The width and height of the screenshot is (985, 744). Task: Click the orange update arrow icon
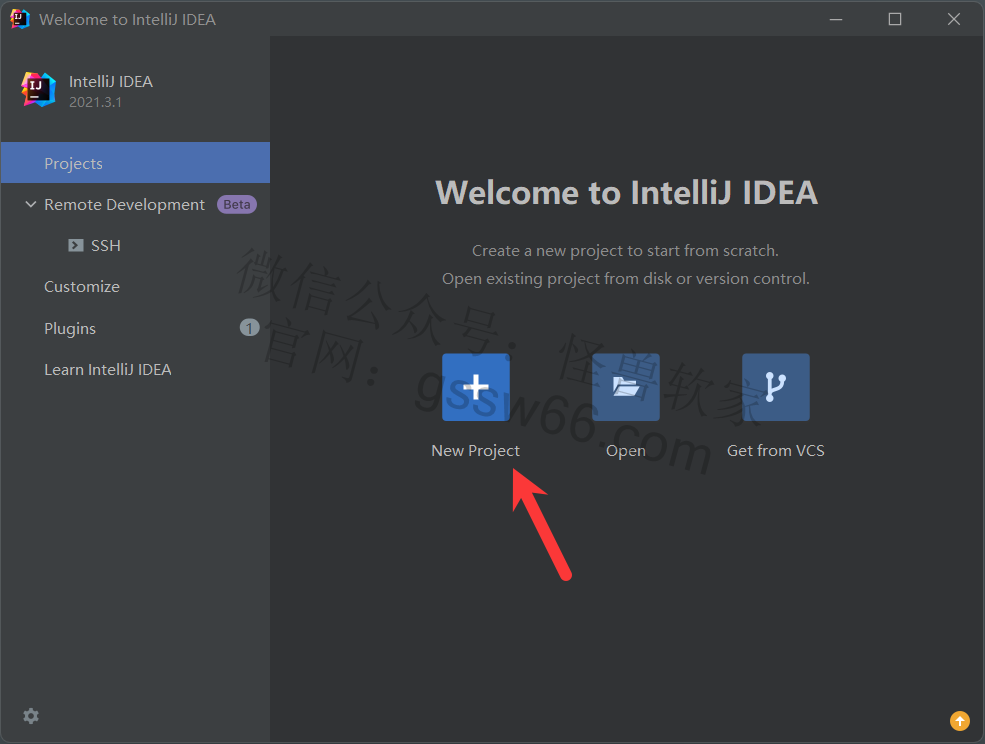959,720
